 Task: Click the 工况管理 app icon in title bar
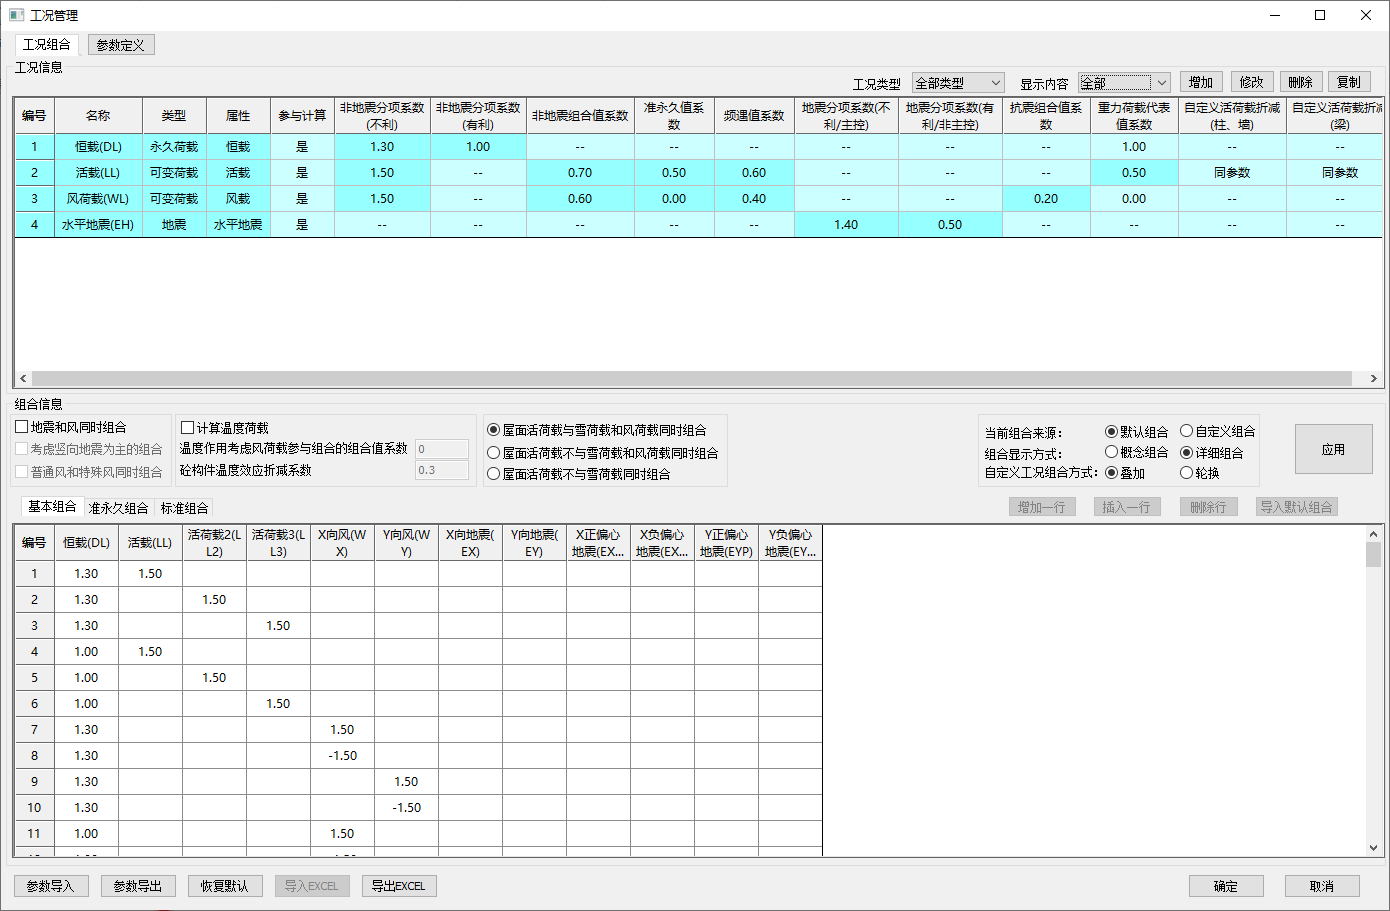[16, 15]
